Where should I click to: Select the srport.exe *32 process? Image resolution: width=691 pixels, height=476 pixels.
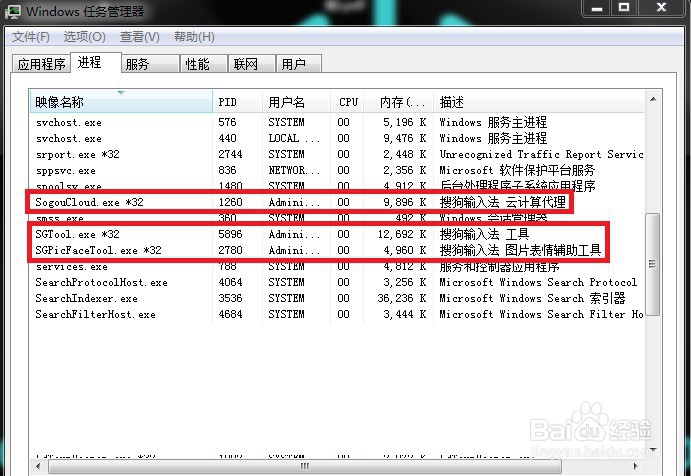[x=337, y=154]
